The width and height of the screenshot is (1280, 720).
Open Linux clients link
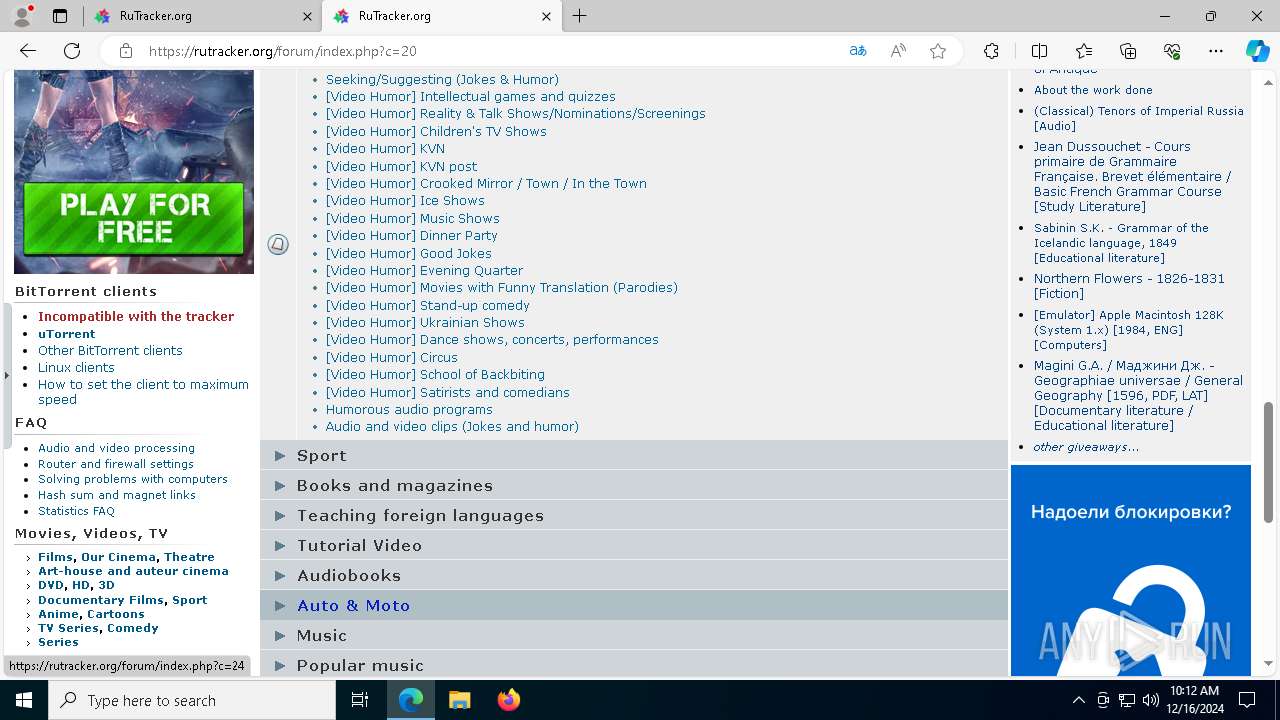click(76, 367)
